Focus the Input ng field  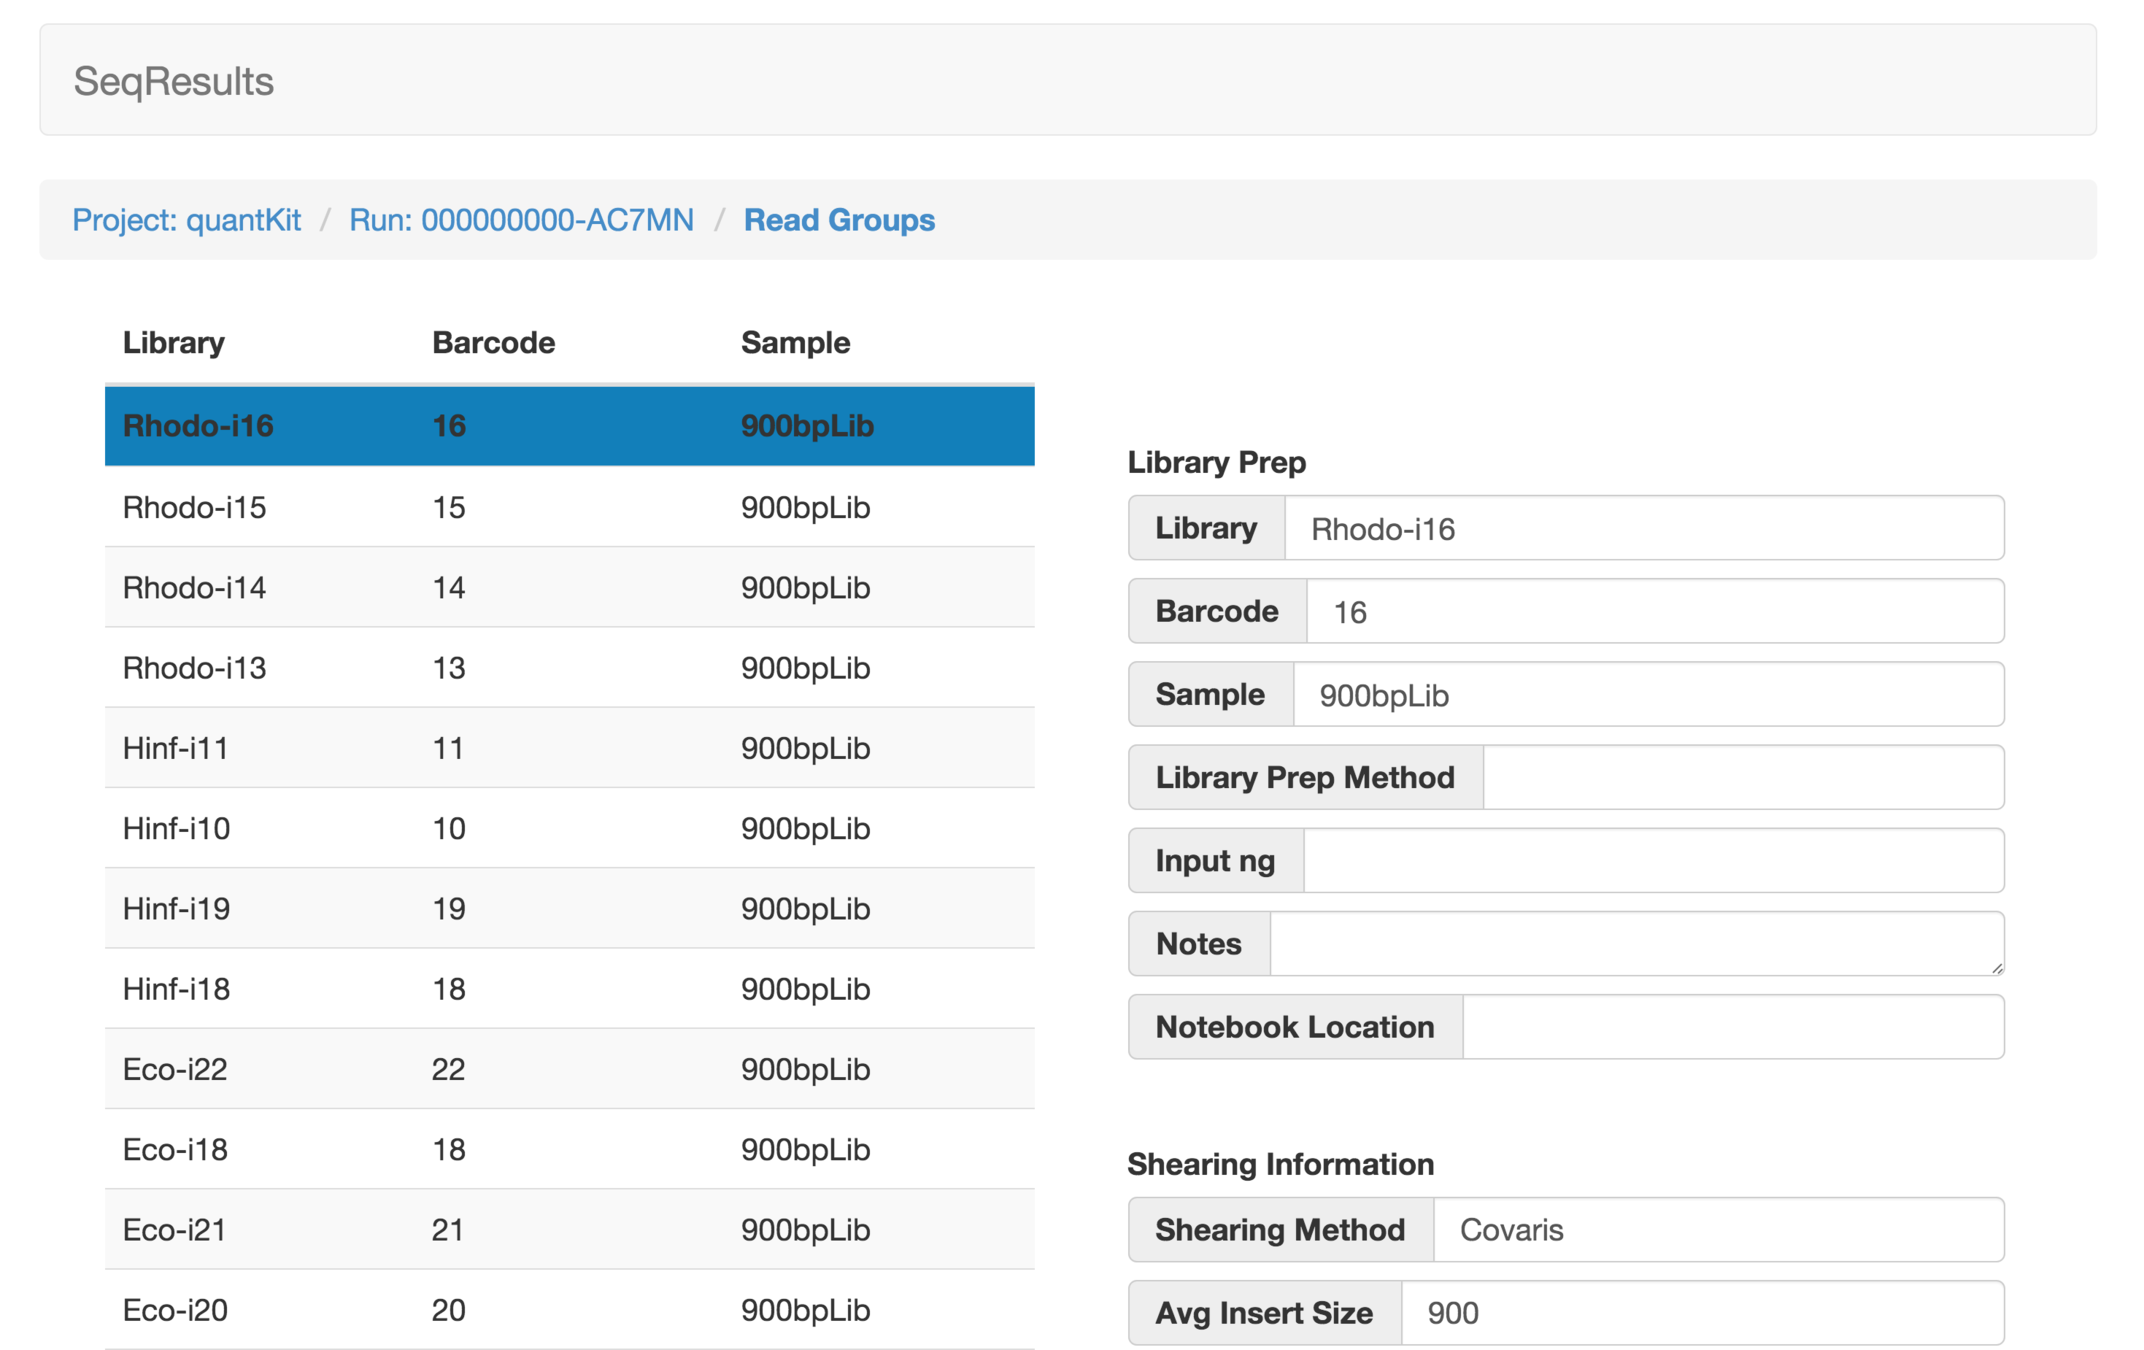click(1652, 861)
